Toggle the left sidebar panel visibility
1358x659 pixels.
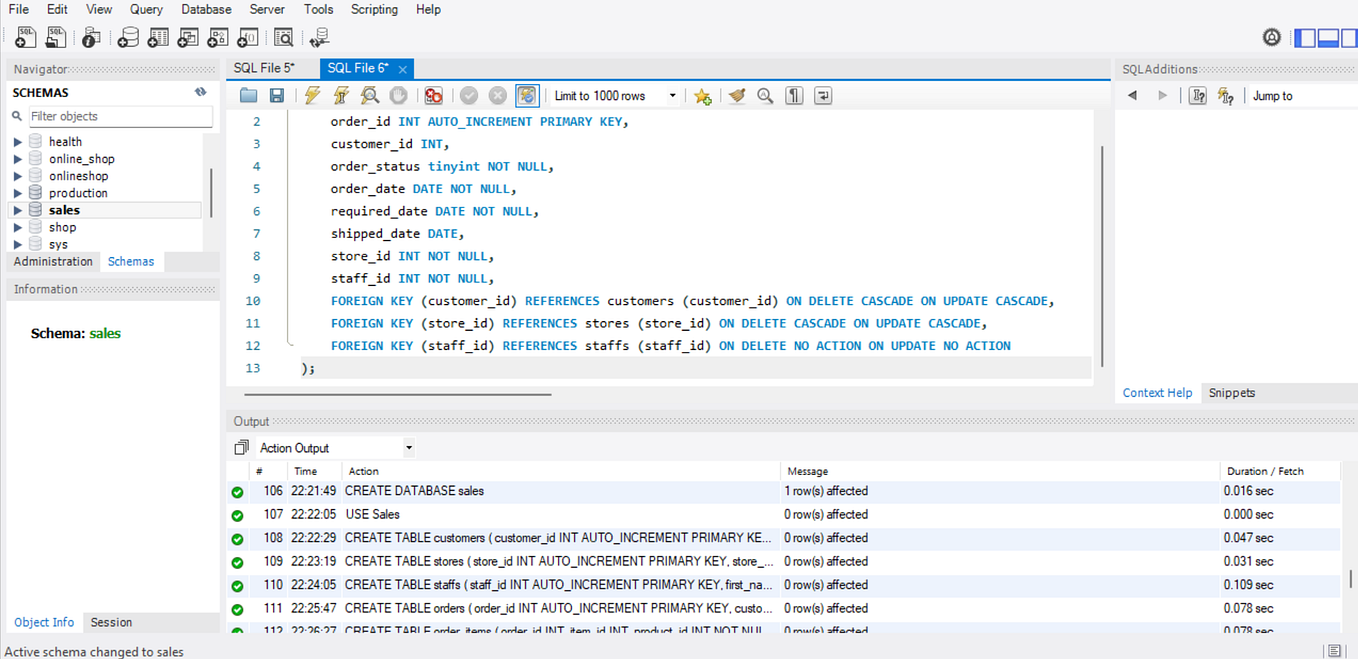[x=1305, y=38]
